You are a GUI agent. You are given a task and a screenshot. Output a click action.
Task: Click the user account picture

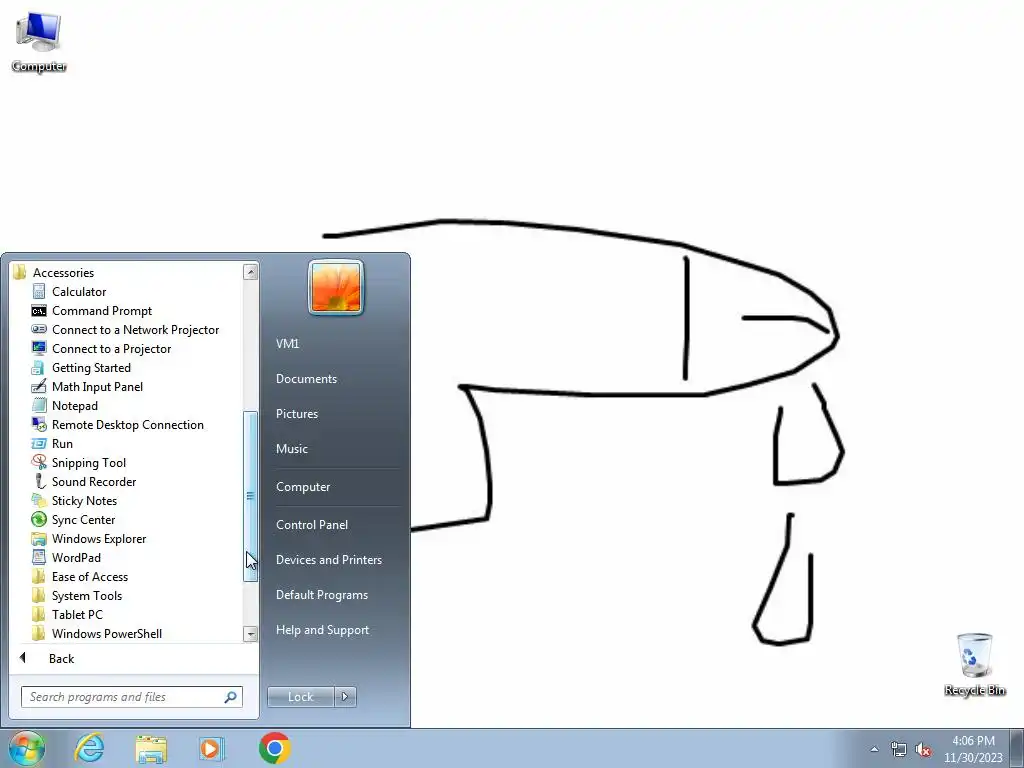coord(336,287)
